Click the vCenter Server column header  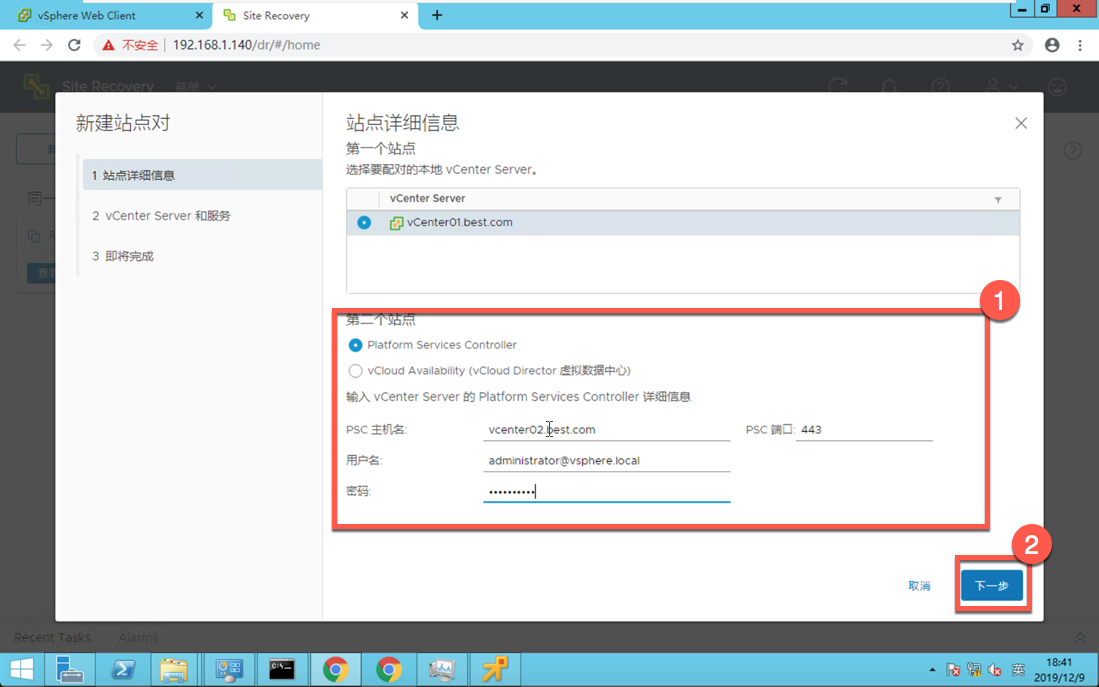click(x=428, y=198)
